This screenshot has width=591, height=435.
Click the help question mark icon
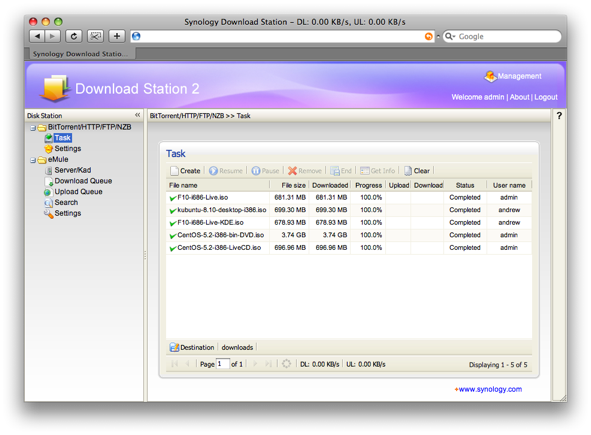pyautogui.click(x=559, y=116)
